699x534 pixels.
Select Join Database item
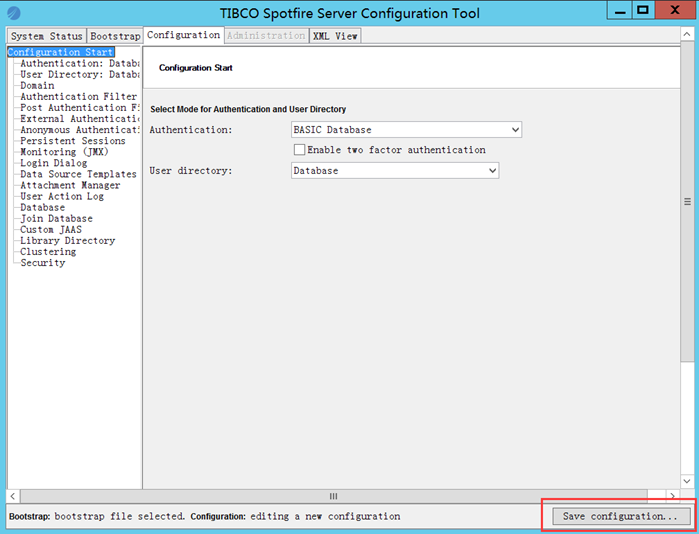tap(57, 218)
